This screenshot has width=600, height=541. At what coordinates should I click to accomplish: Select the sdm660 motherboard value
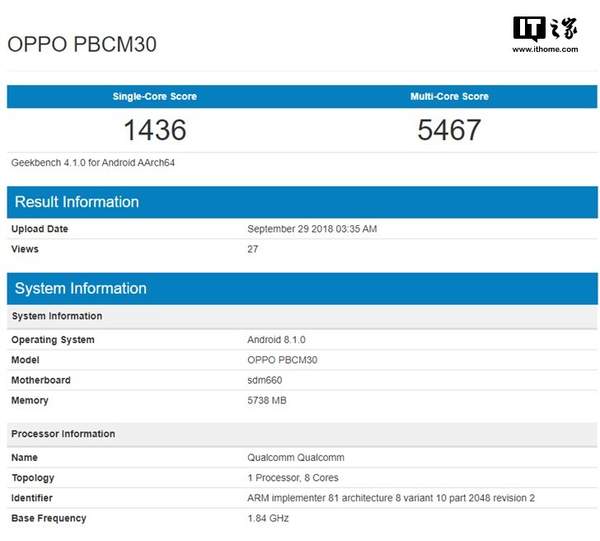click(265, 380)
